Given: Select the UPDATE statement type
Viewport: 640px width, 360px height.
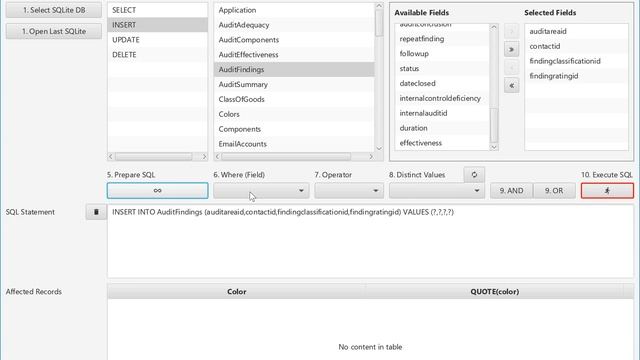Looking at the screenshot, I should tap(158, 40).
